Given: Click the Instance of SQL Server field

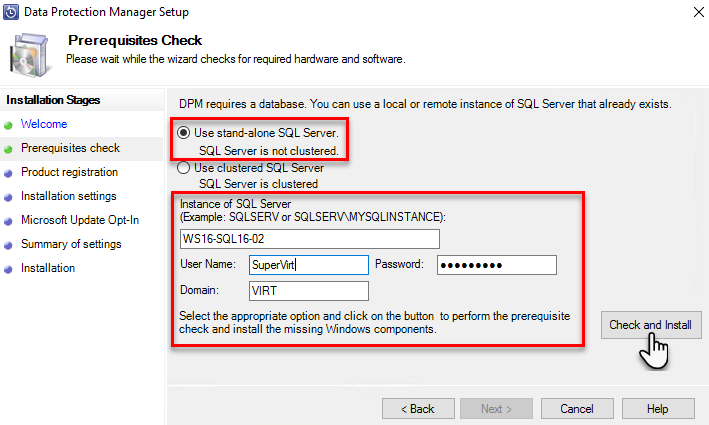Looking at the screenshot, I should (x=310, y=239).
